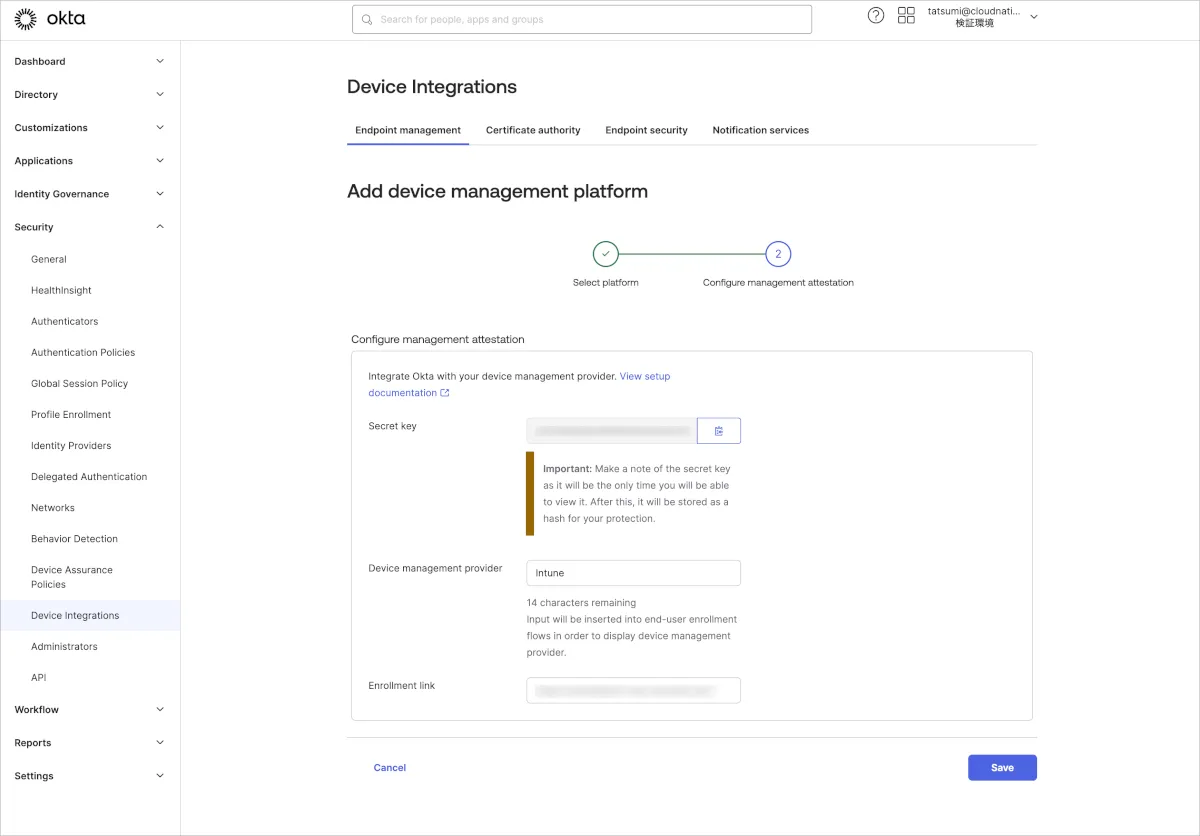Click the Okta logo in header
1200x836 pixels.
[50, 19]
